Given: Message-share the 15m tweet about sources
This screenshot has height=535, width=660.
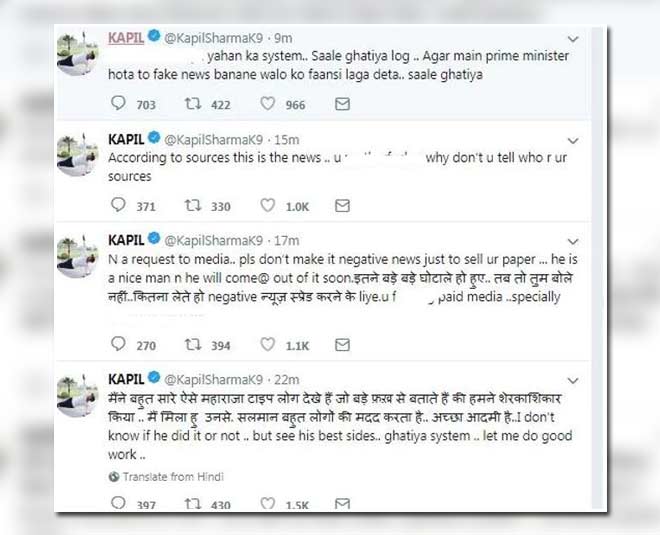Looking at the screenshot, I should click(x=342, y=206).
